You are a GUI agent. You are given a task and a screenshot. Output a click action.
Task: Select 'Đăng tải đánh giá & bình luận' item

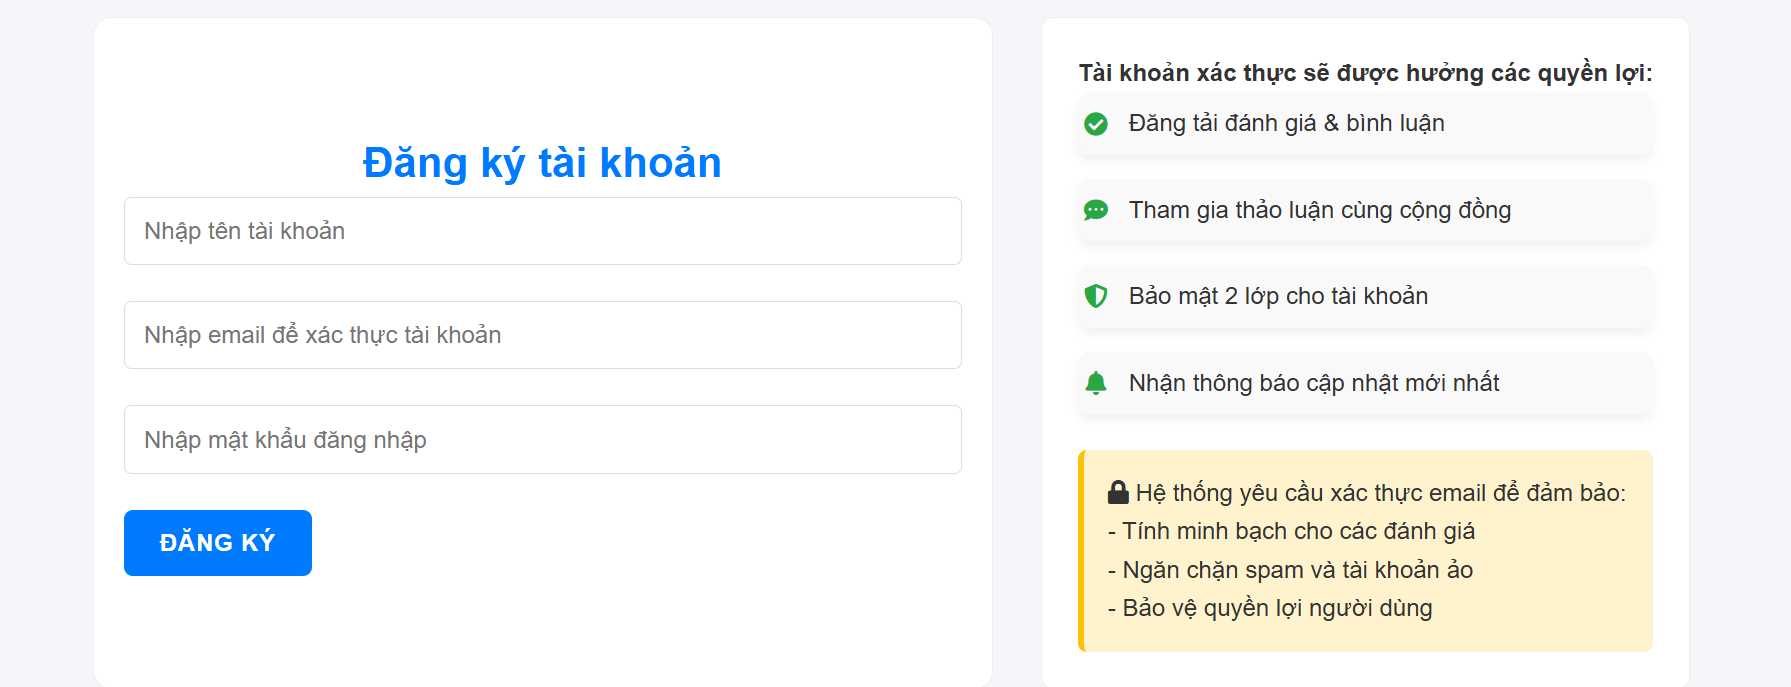click(x=1365, y=124)
